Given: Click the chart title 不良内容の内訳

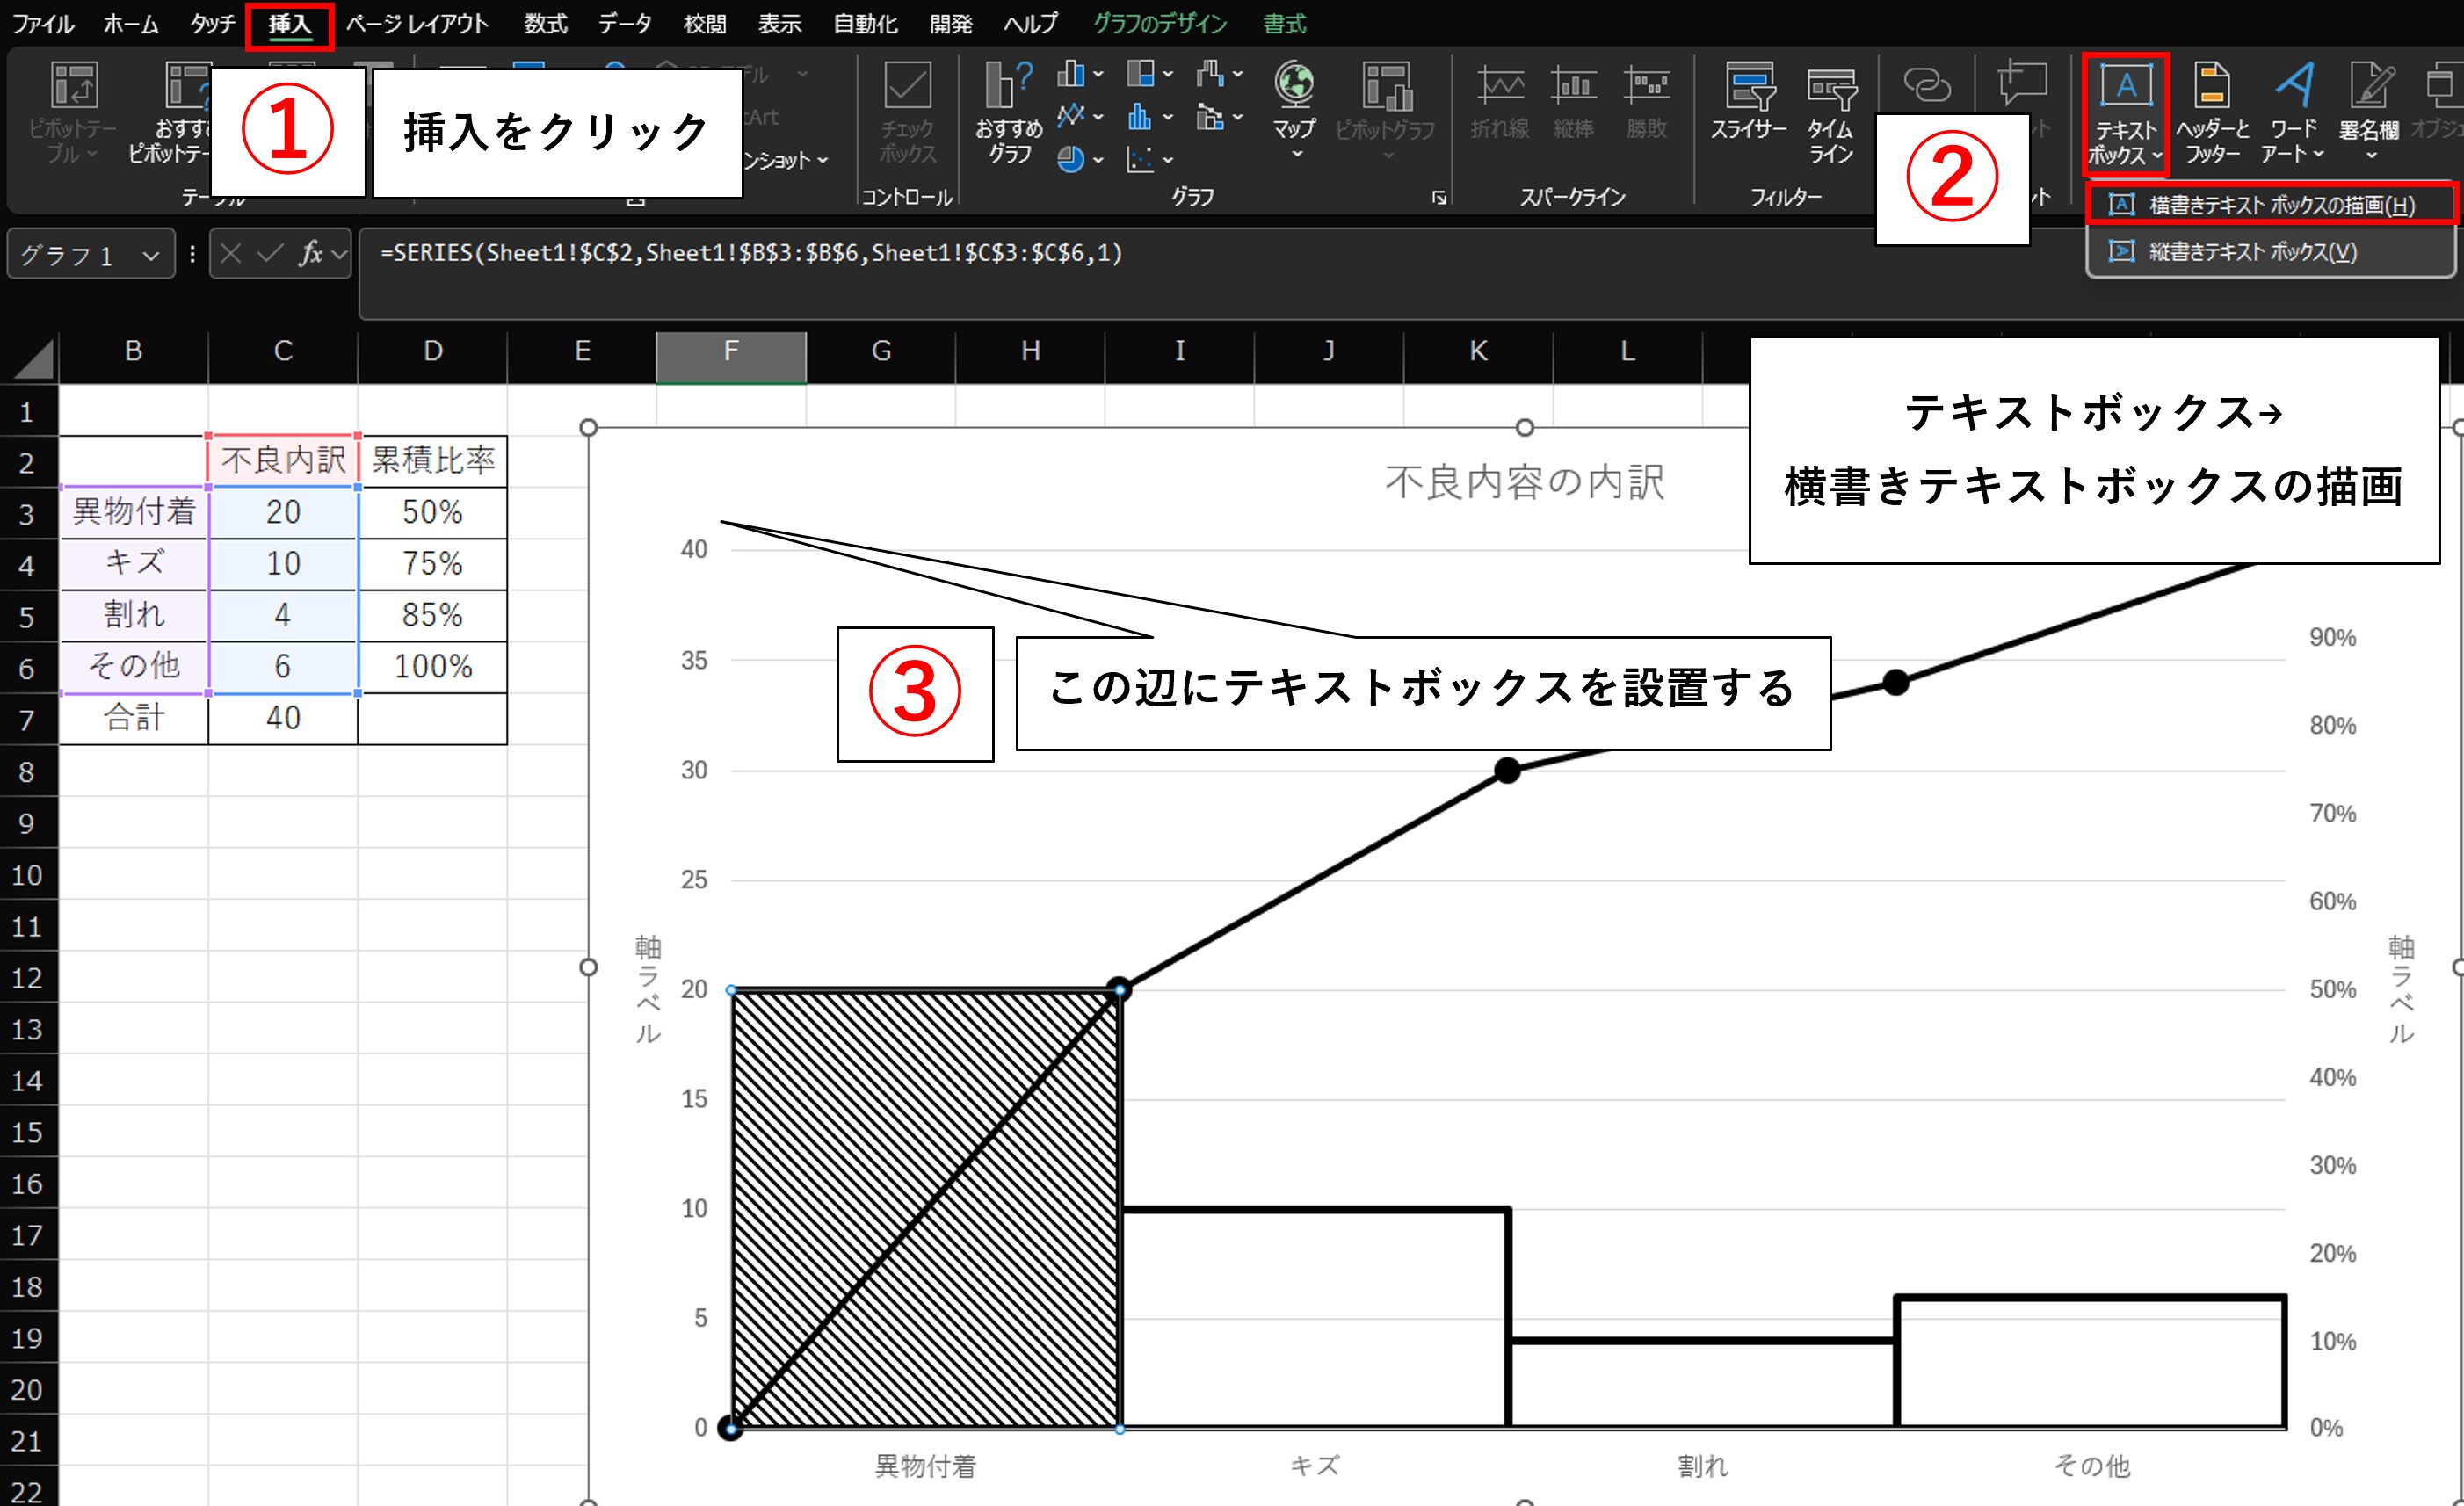Looking at the screenshot, I should [1524, 482].
